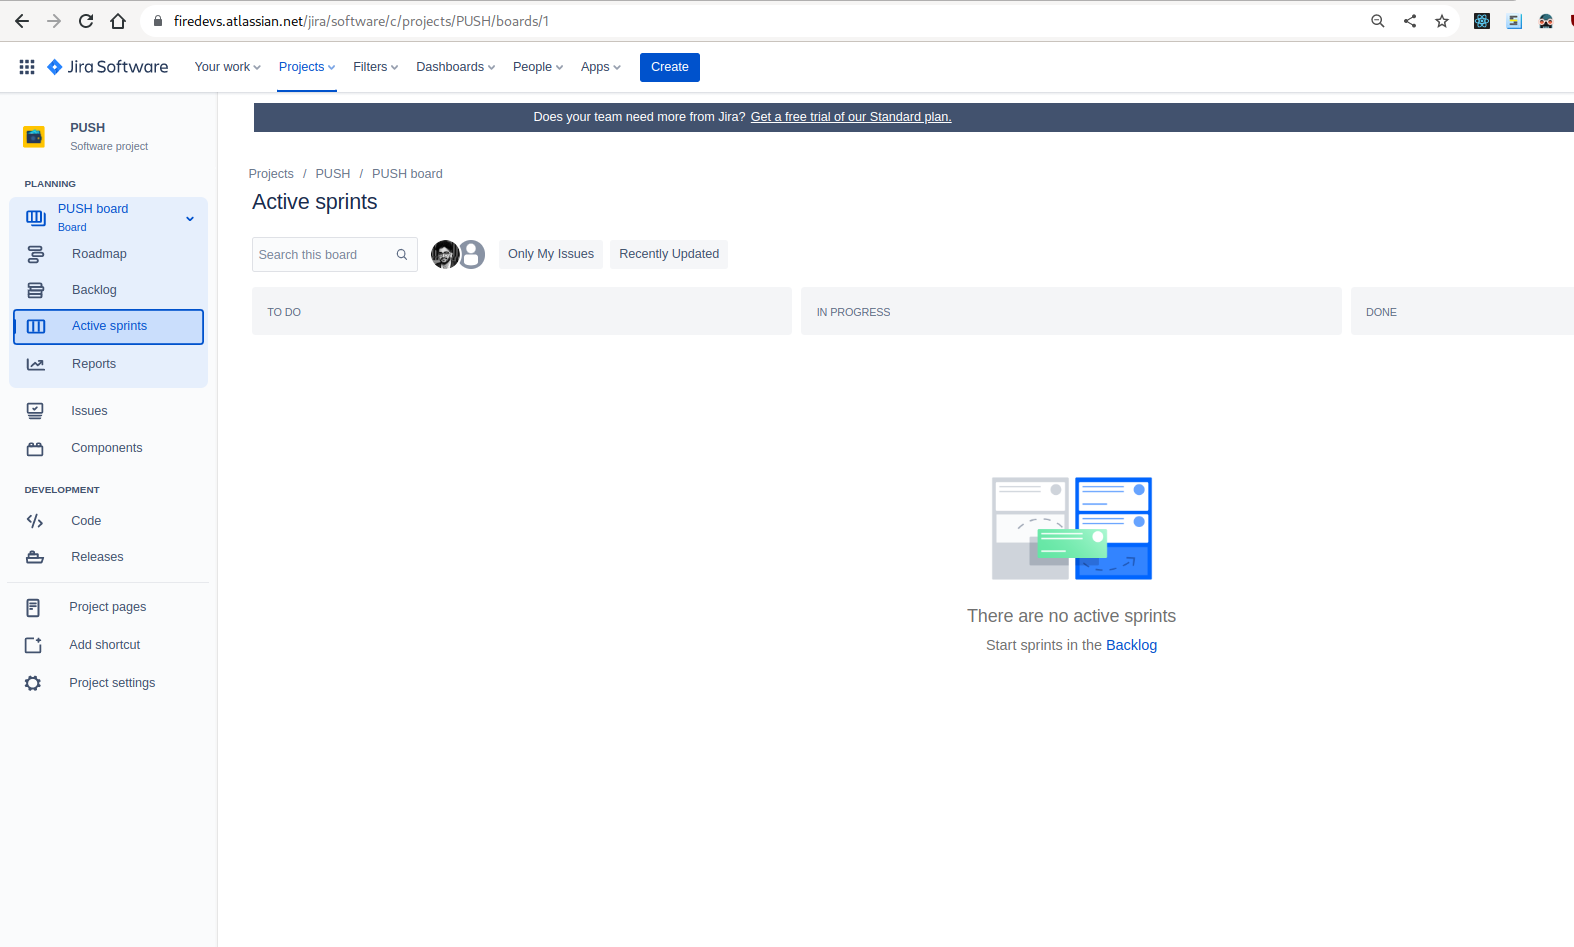Click the browser address bar URL
This screenshot has height=947, width=1574.
361,21
